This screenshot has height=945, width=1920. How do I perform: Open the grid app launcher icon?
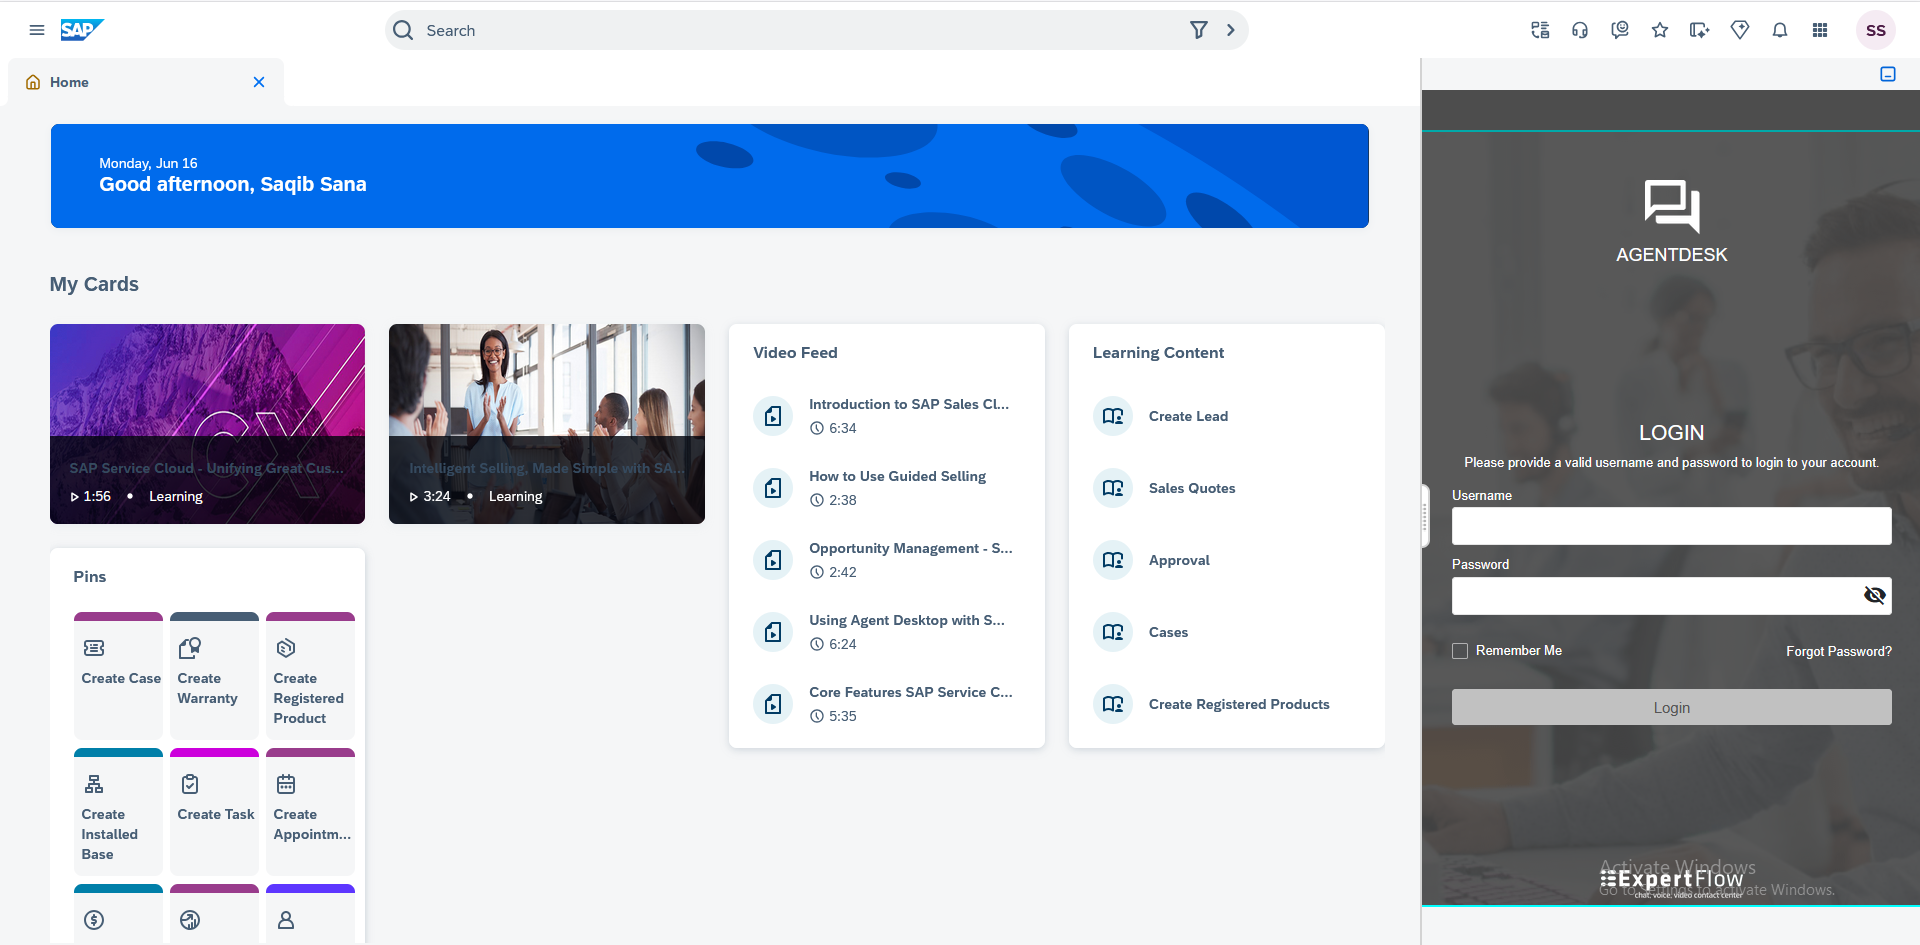click(1820, 30)
